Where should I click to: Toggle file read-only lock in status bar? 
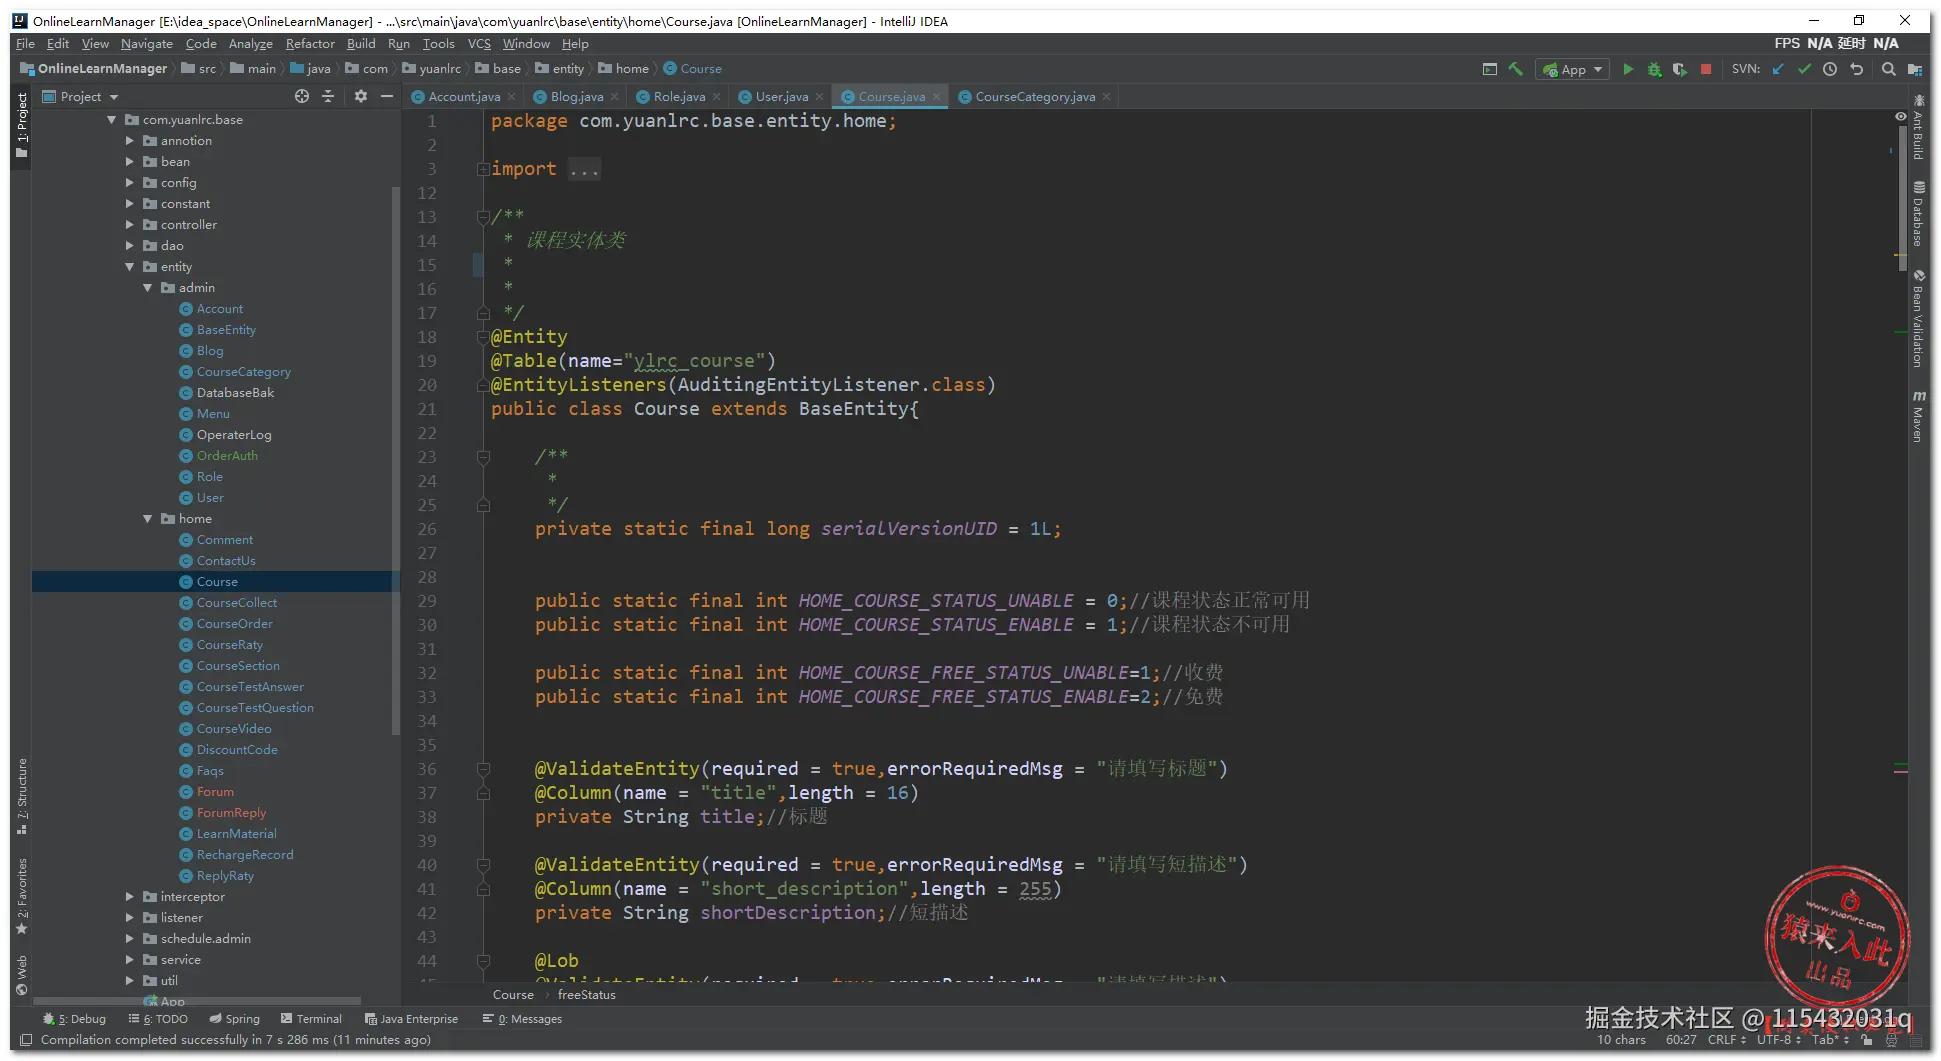1866,1040
